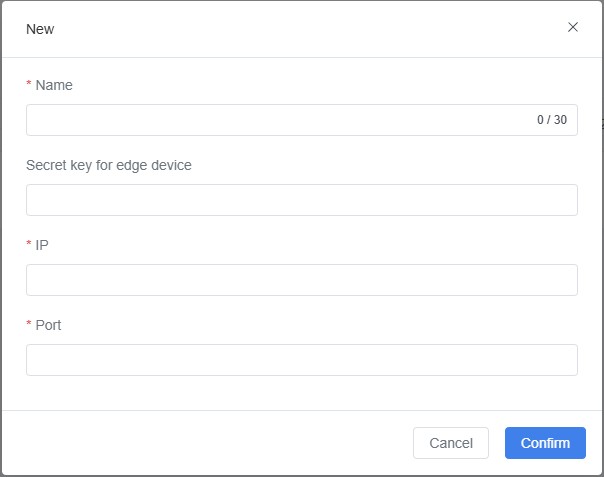The image size is (604, 477).
Task: Click the "0 / 30" character counter
Action: pos(552,120)
